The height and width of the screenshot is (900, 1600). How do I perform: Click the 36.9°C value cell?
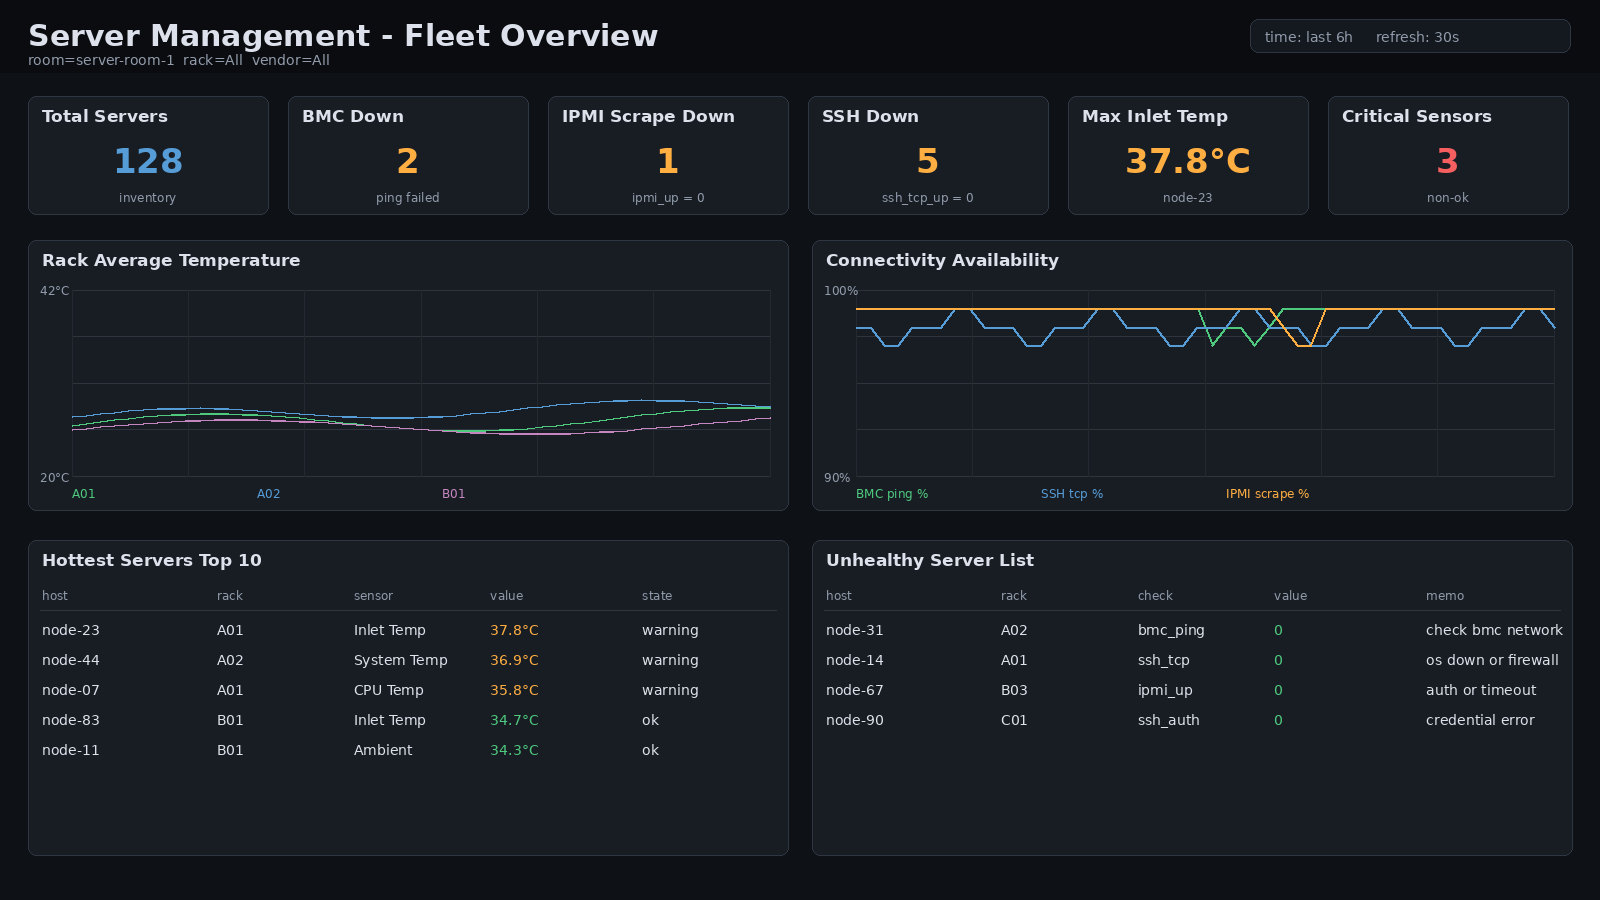[x=514, y=660]
